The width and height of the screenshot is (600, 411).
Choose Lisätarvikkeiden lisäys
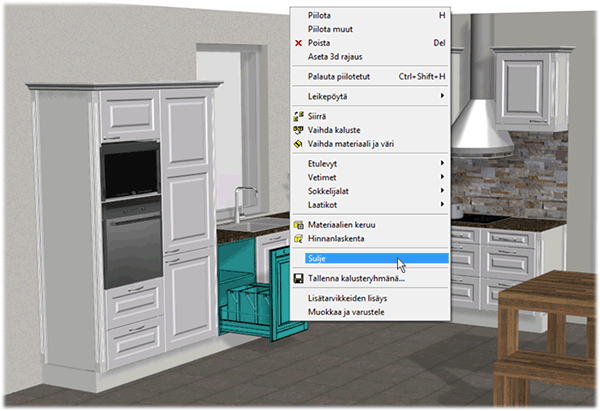pyautogui.click(x=347, y=299)
